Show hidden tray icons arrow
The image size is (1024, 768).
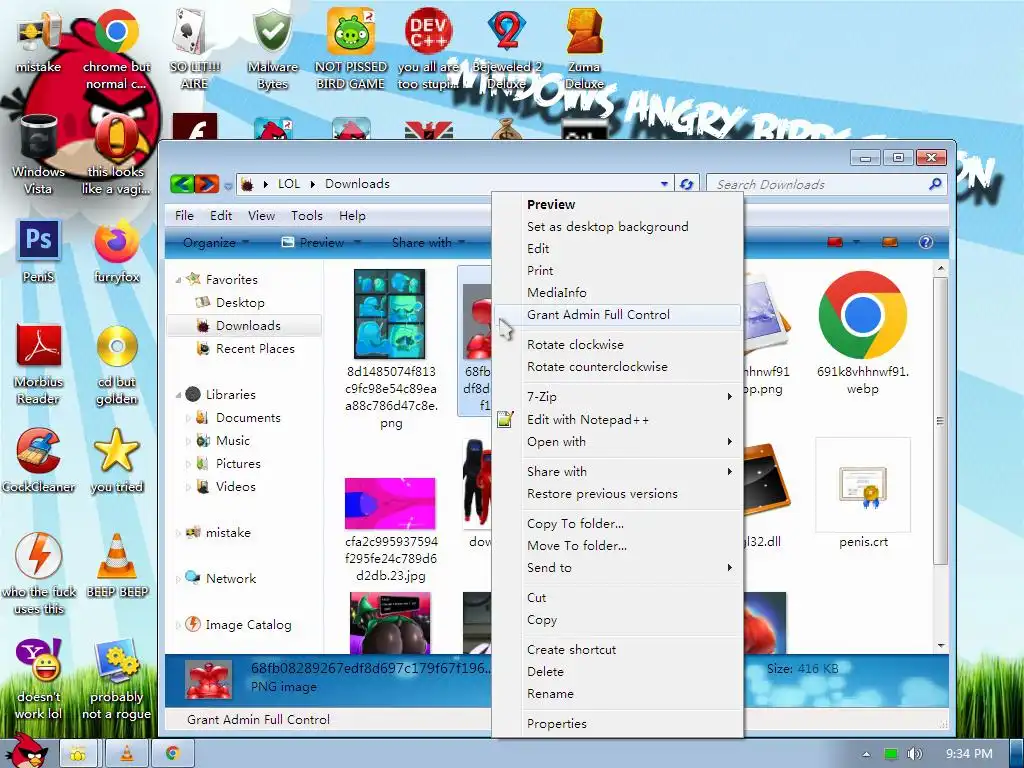[866, 754]
